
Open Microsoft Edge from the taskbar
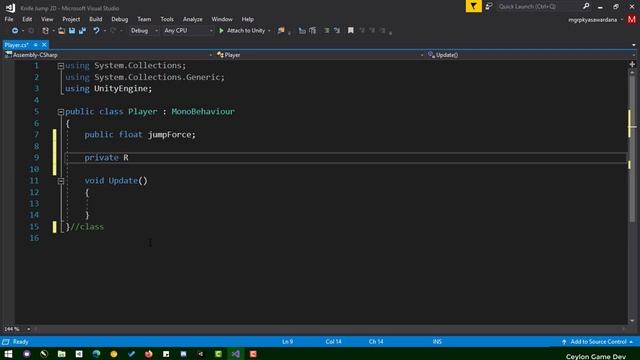(x=96, y=354)
